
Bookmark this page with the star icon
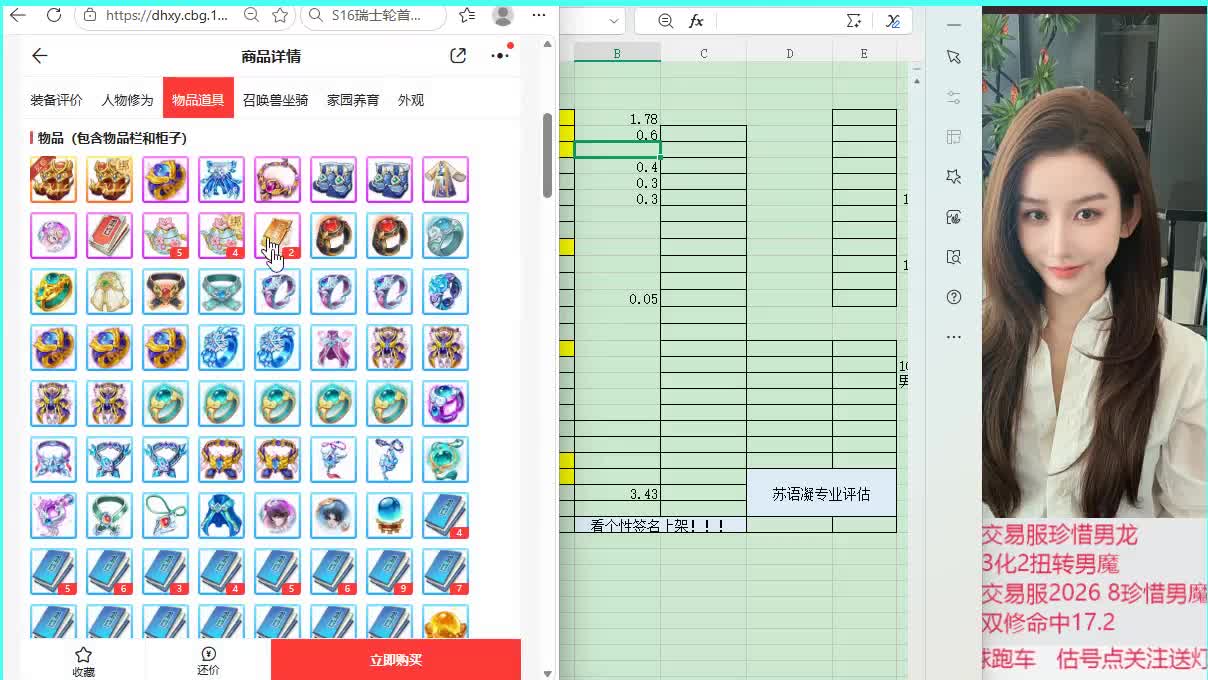coord(280,16)
